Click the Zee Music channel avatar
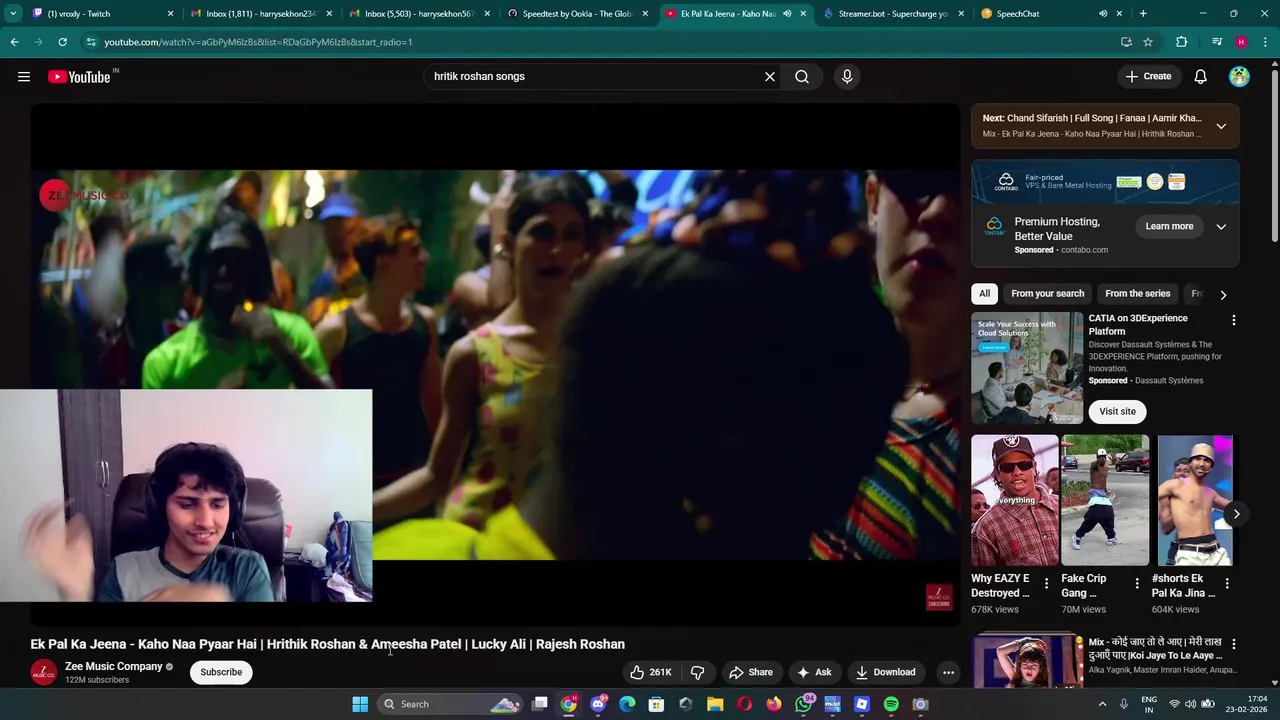The height and width of the screenshot is (720, 1280). (x=43, y=672)
